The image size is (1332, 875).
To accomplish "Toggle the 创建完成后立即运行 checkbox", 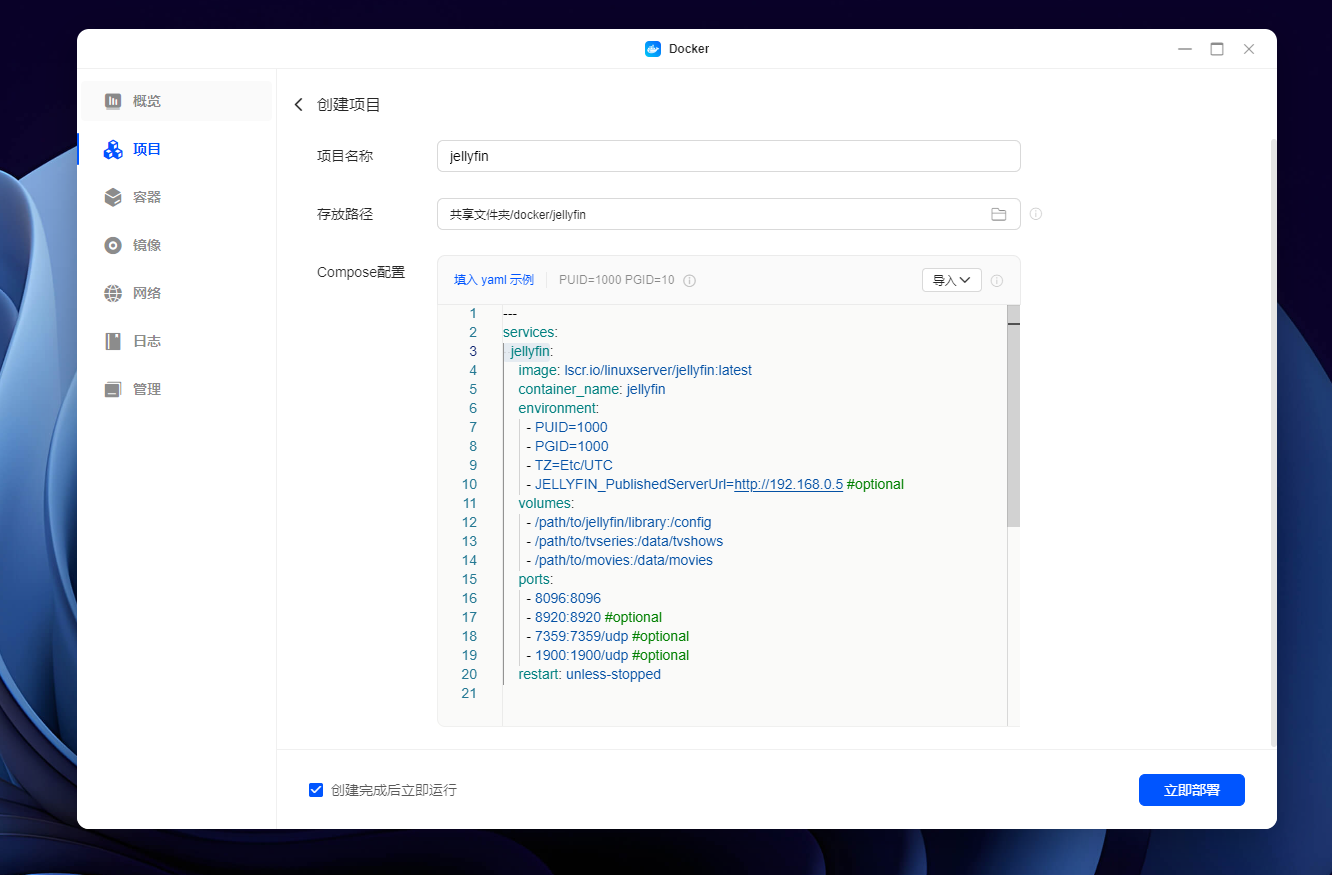I will coord(316,790).
